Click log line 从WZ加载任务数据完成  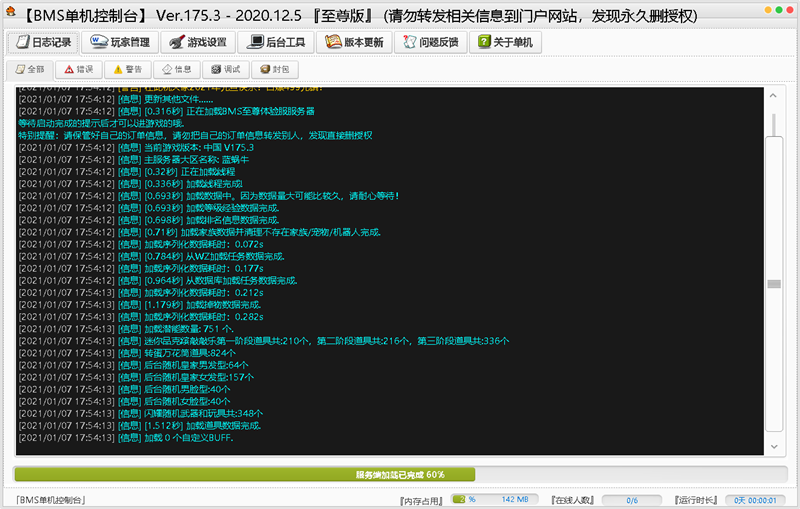click(152, 257)
